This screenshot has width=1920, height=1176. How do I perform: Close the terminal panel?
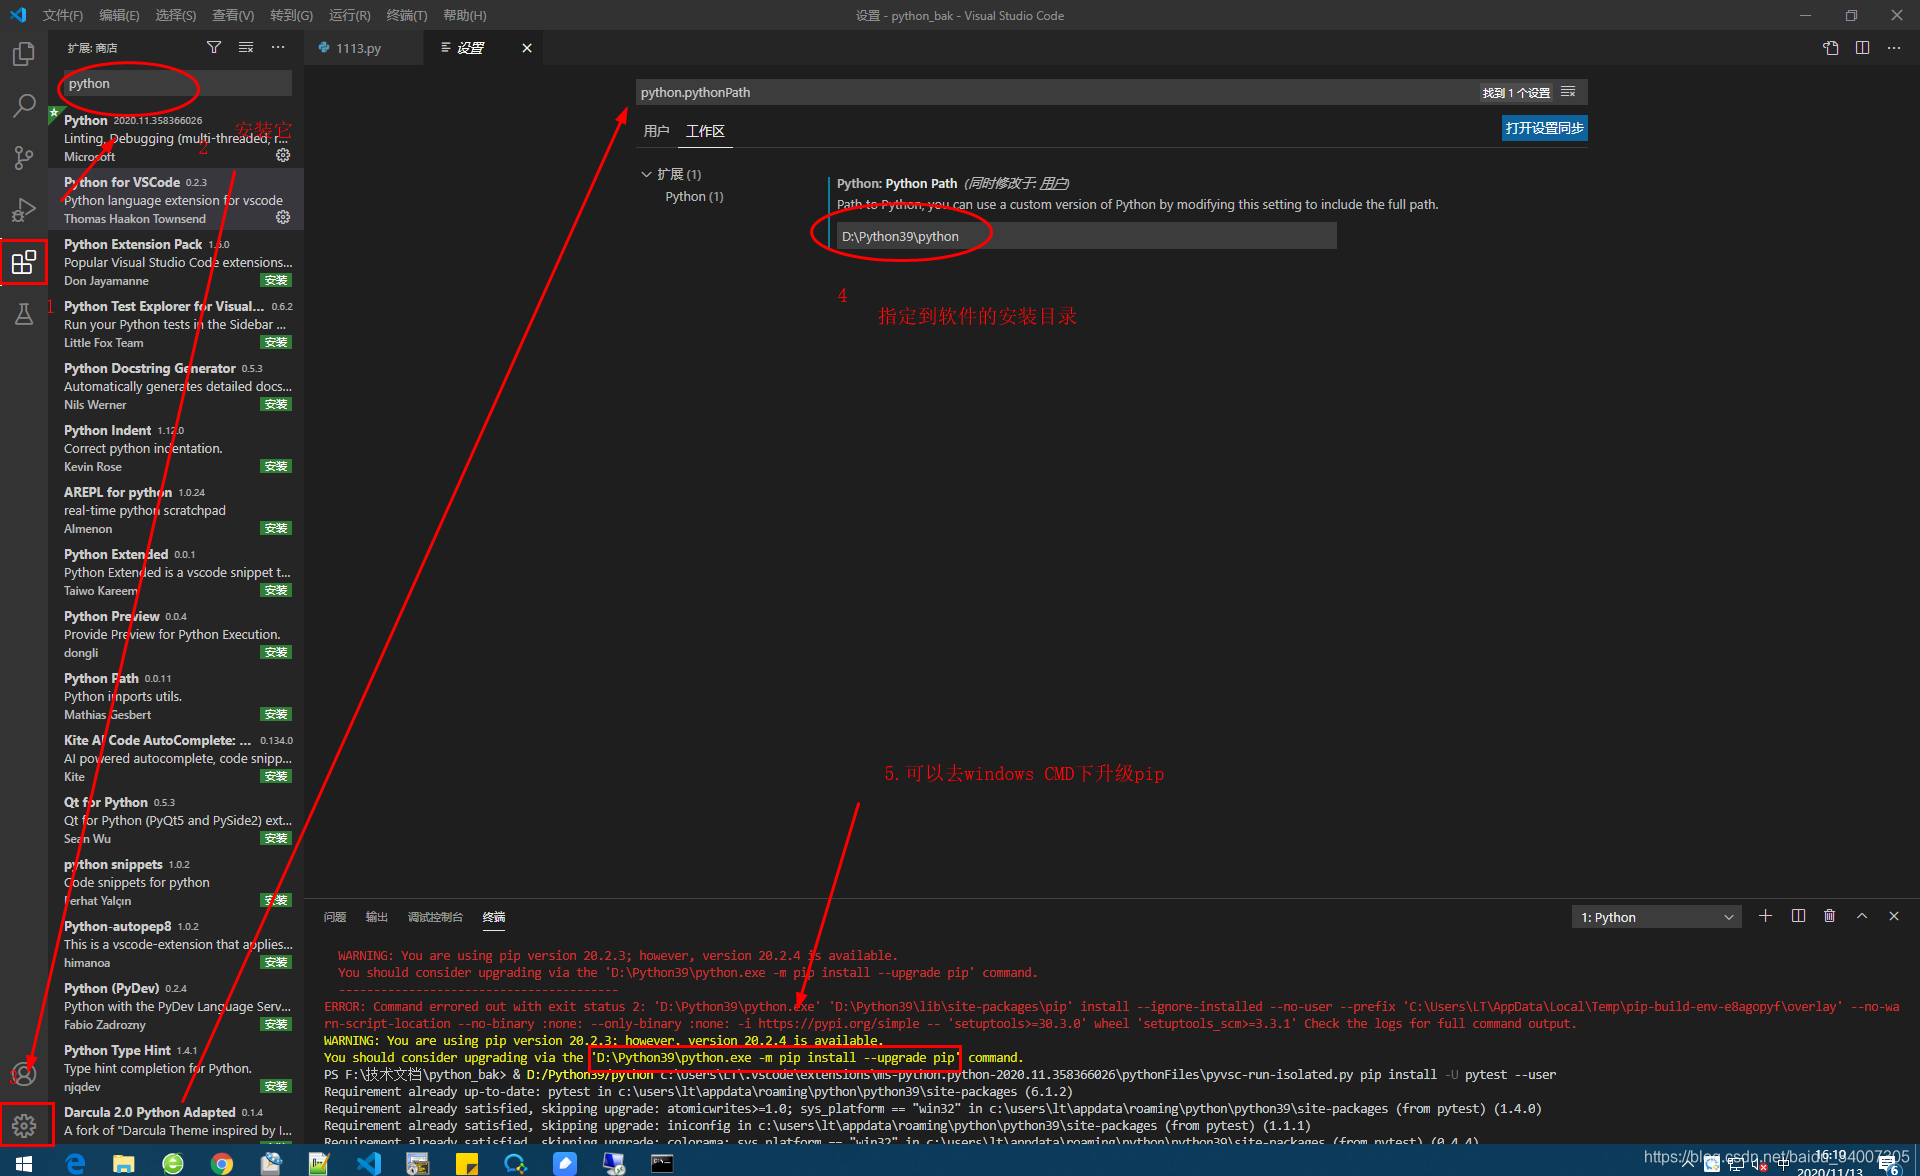pos(1893,916)
